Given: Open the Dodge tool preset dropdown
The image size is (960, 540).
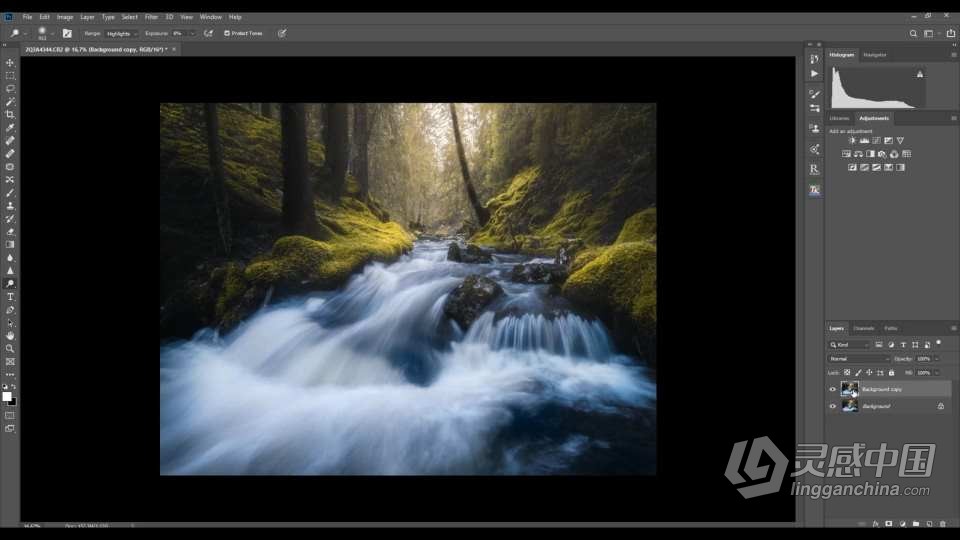Looking at the screenshot, I should pyautogui.click(x=24, y=34).
